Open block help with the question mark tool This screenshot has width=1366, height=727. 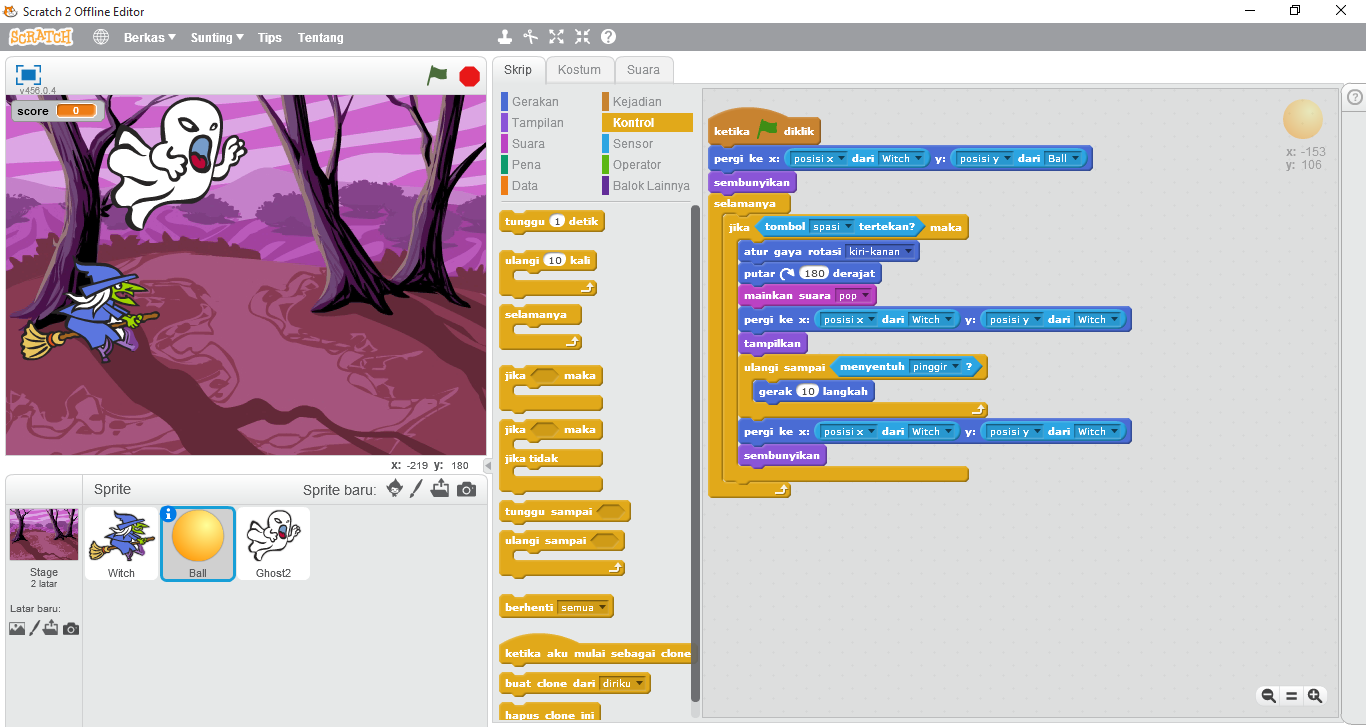[607, 36]
